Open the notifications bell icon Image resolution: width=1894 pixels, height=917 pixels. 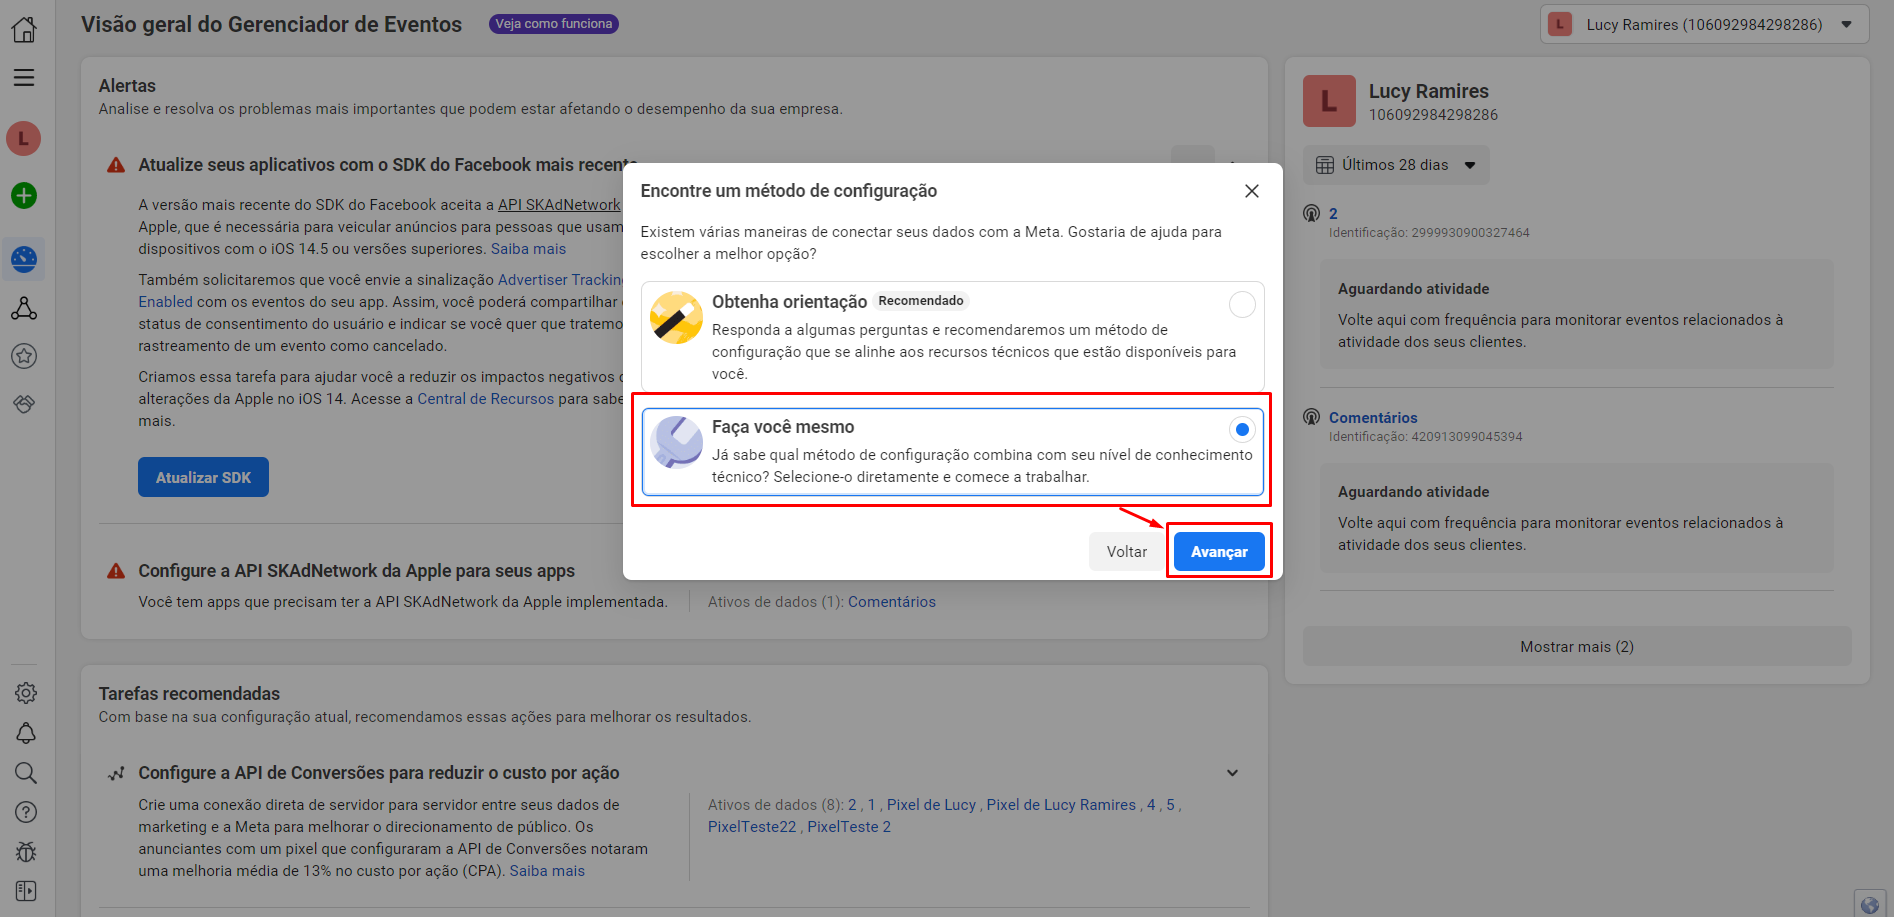click(x=26, y=733)
